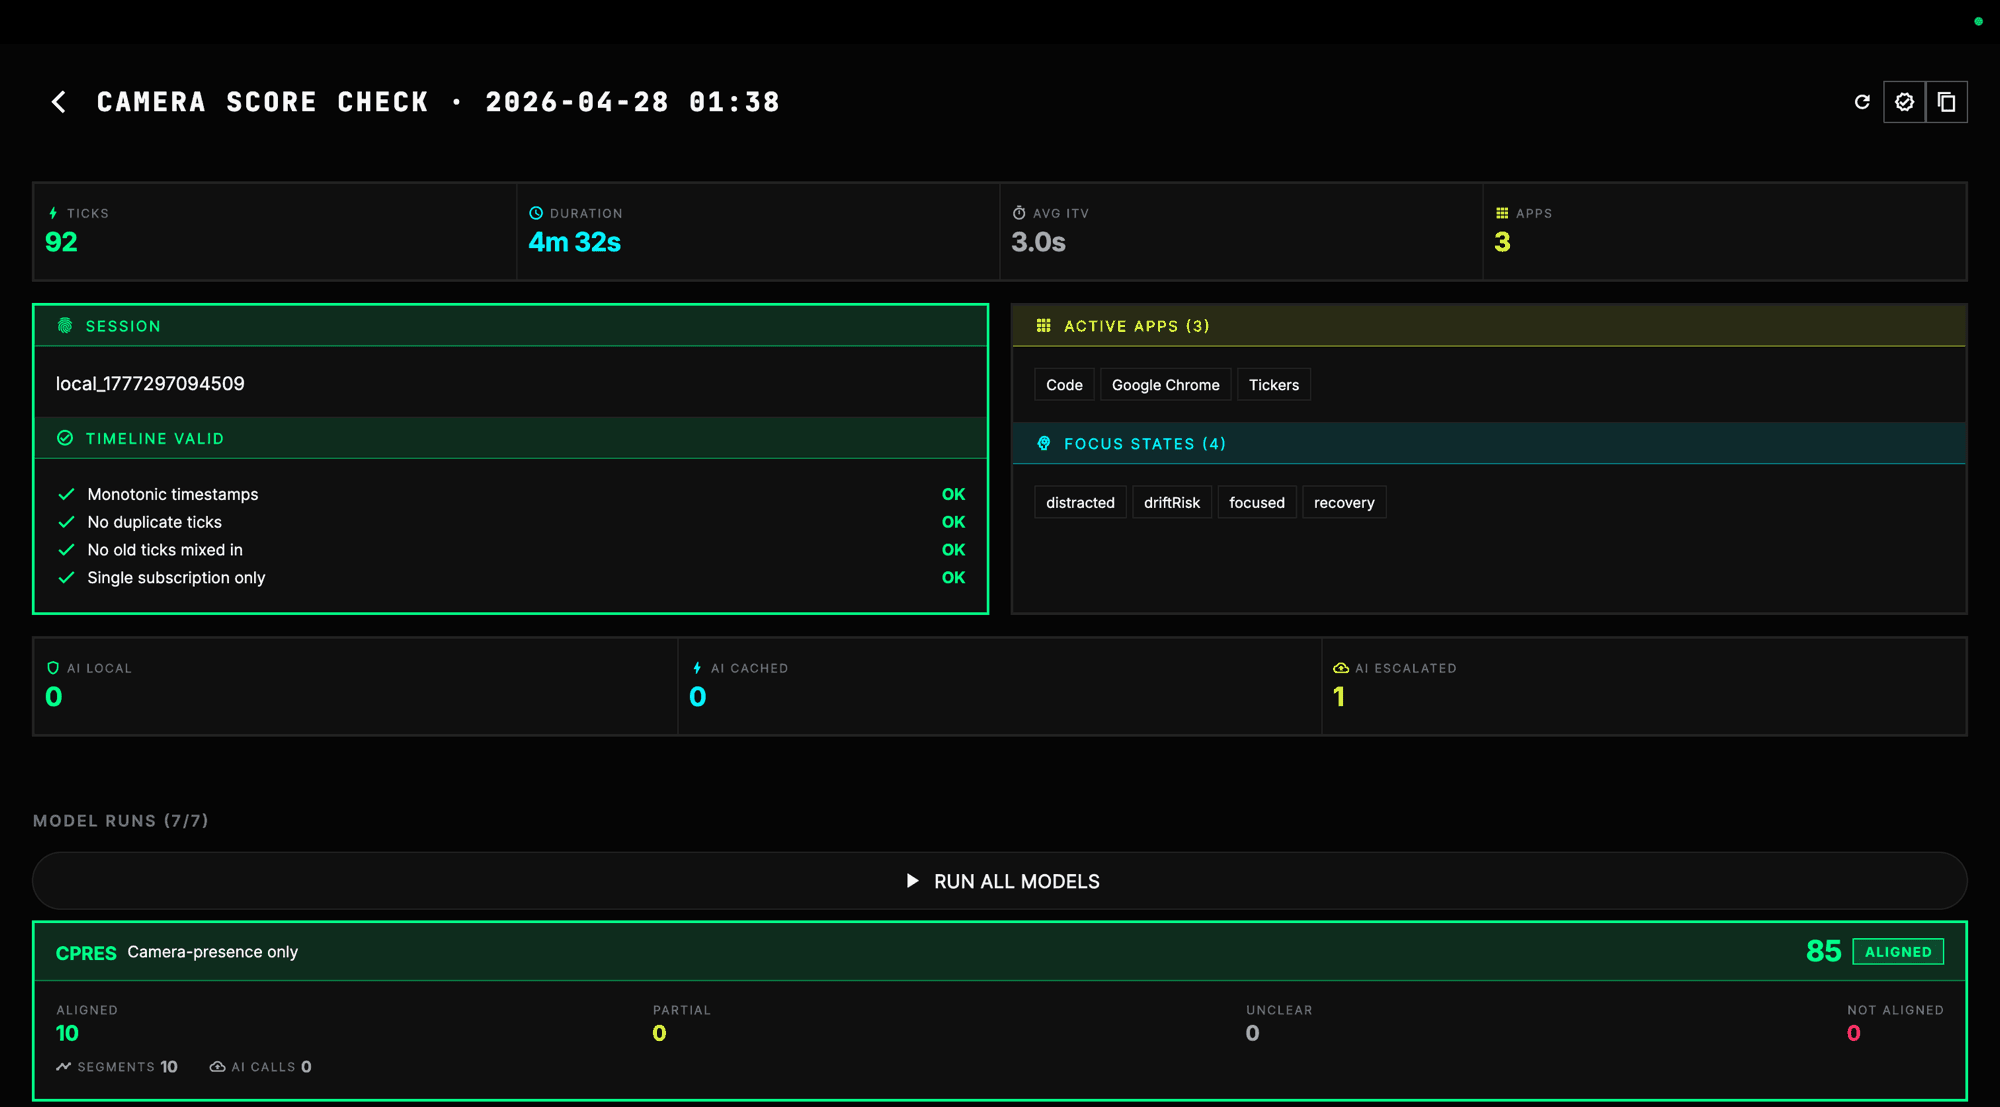
Task: Click the grid icon beside Active Apps
Action: pos(1044,326)
